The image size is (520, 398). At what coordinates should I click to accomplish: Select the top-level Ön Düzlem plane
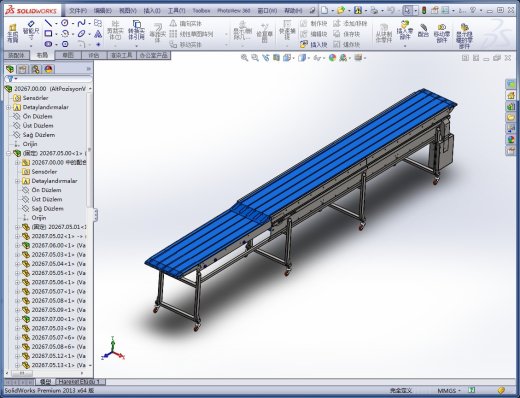tap(37, 117)
